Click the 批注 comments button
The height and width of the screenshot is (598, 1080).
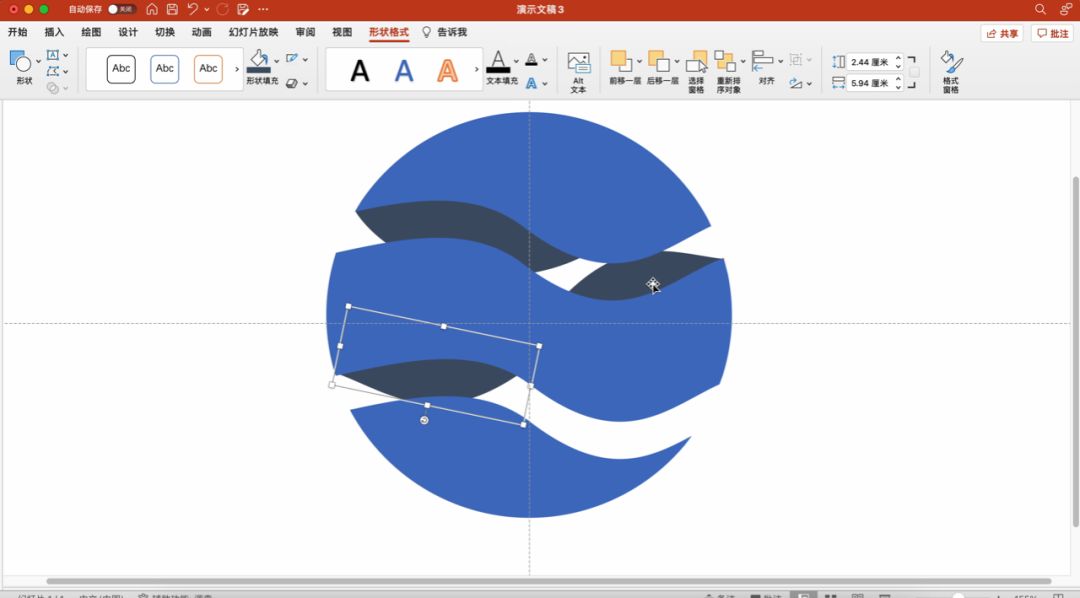pyautogui.click(x=1052, y=33)
